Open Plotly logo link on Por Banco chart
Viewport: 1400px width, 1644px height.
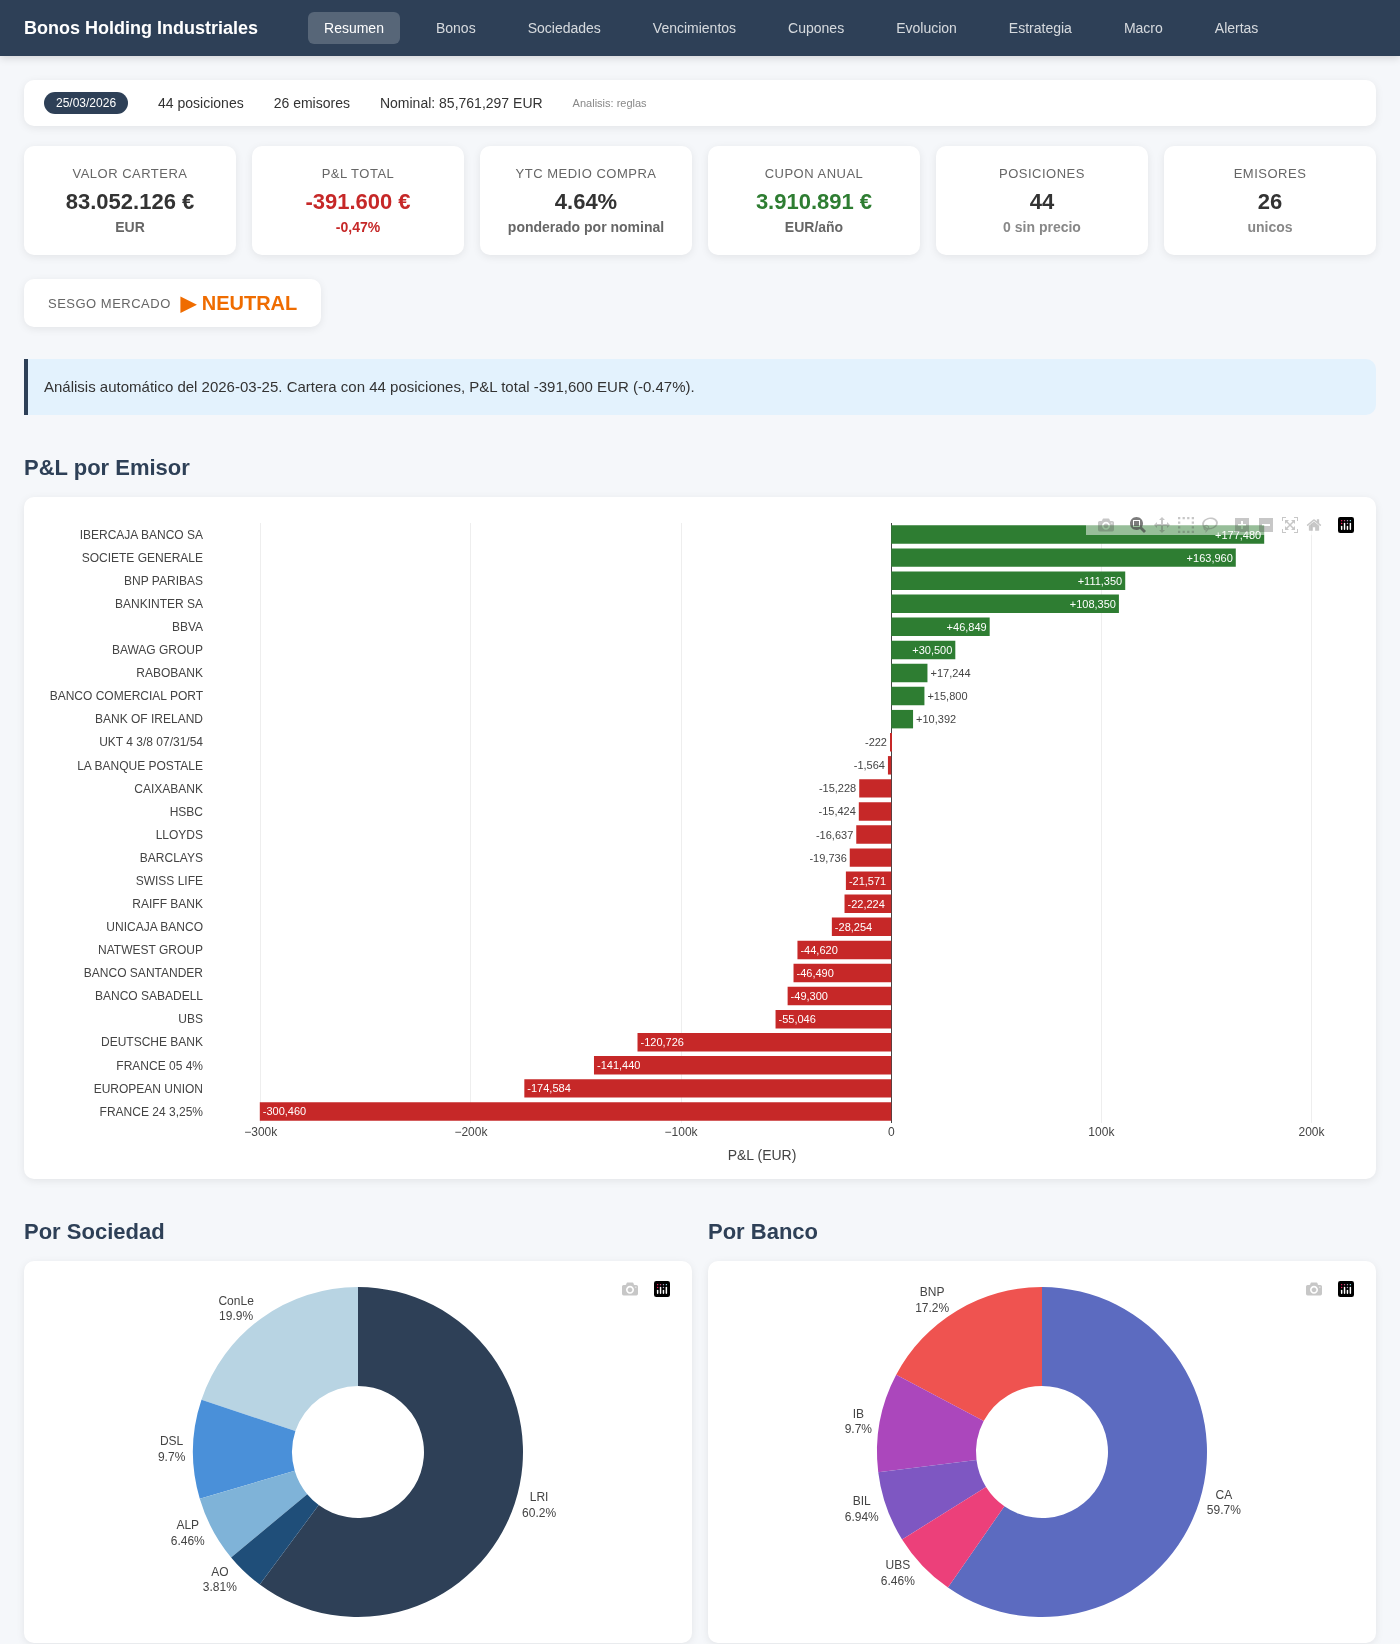[1346, 1289]
